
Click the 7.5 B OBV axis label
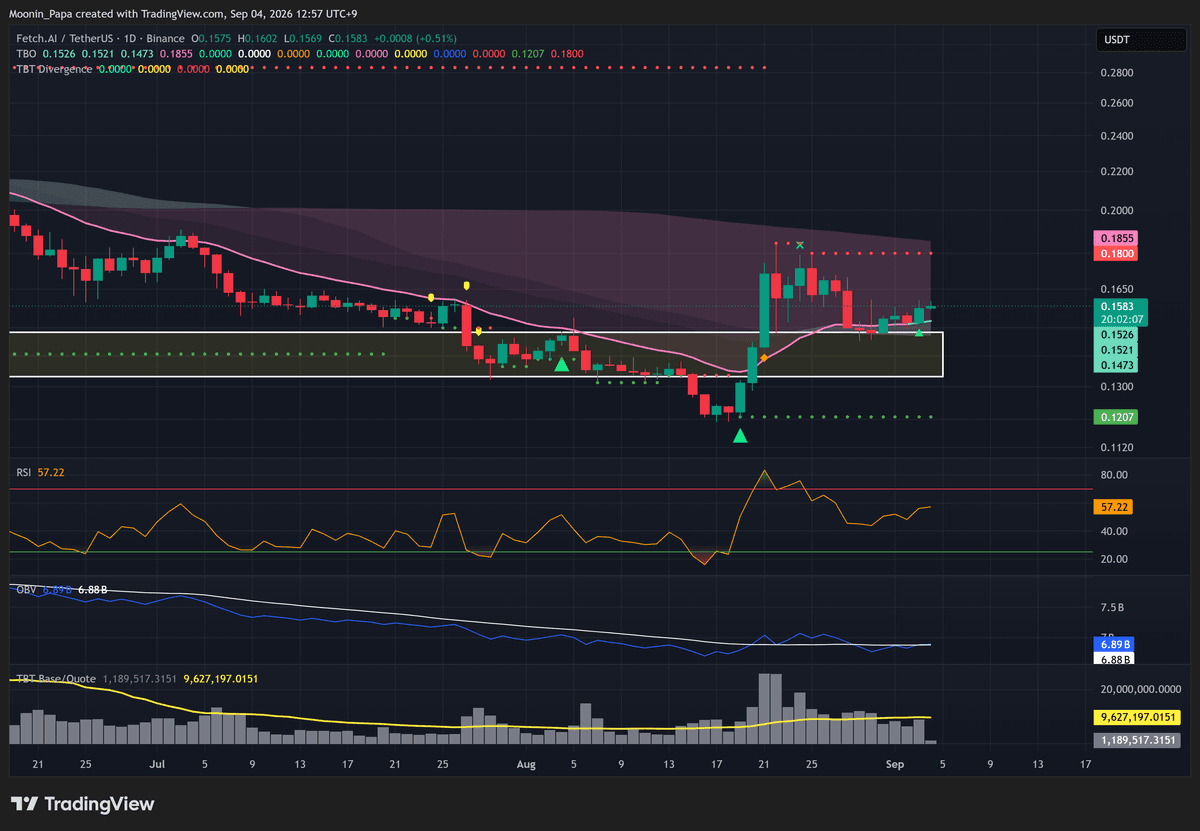(x=1114, y=607)
